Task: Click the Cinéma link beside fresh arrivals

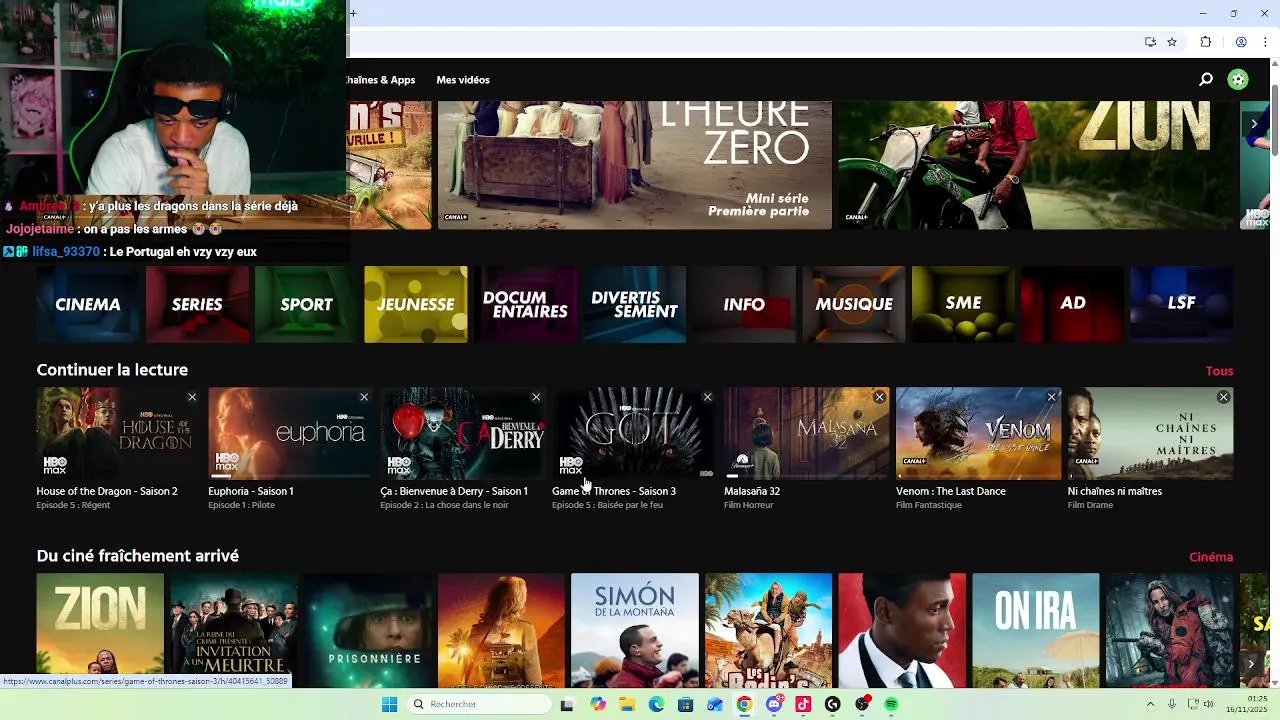Action: click(x=1211, y=557)
